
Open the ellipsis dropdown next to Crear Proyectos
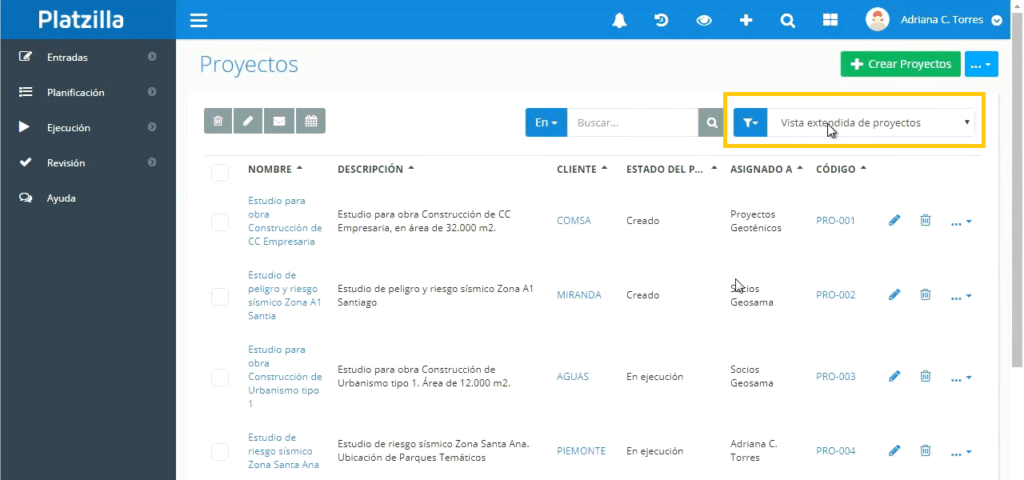981,65
